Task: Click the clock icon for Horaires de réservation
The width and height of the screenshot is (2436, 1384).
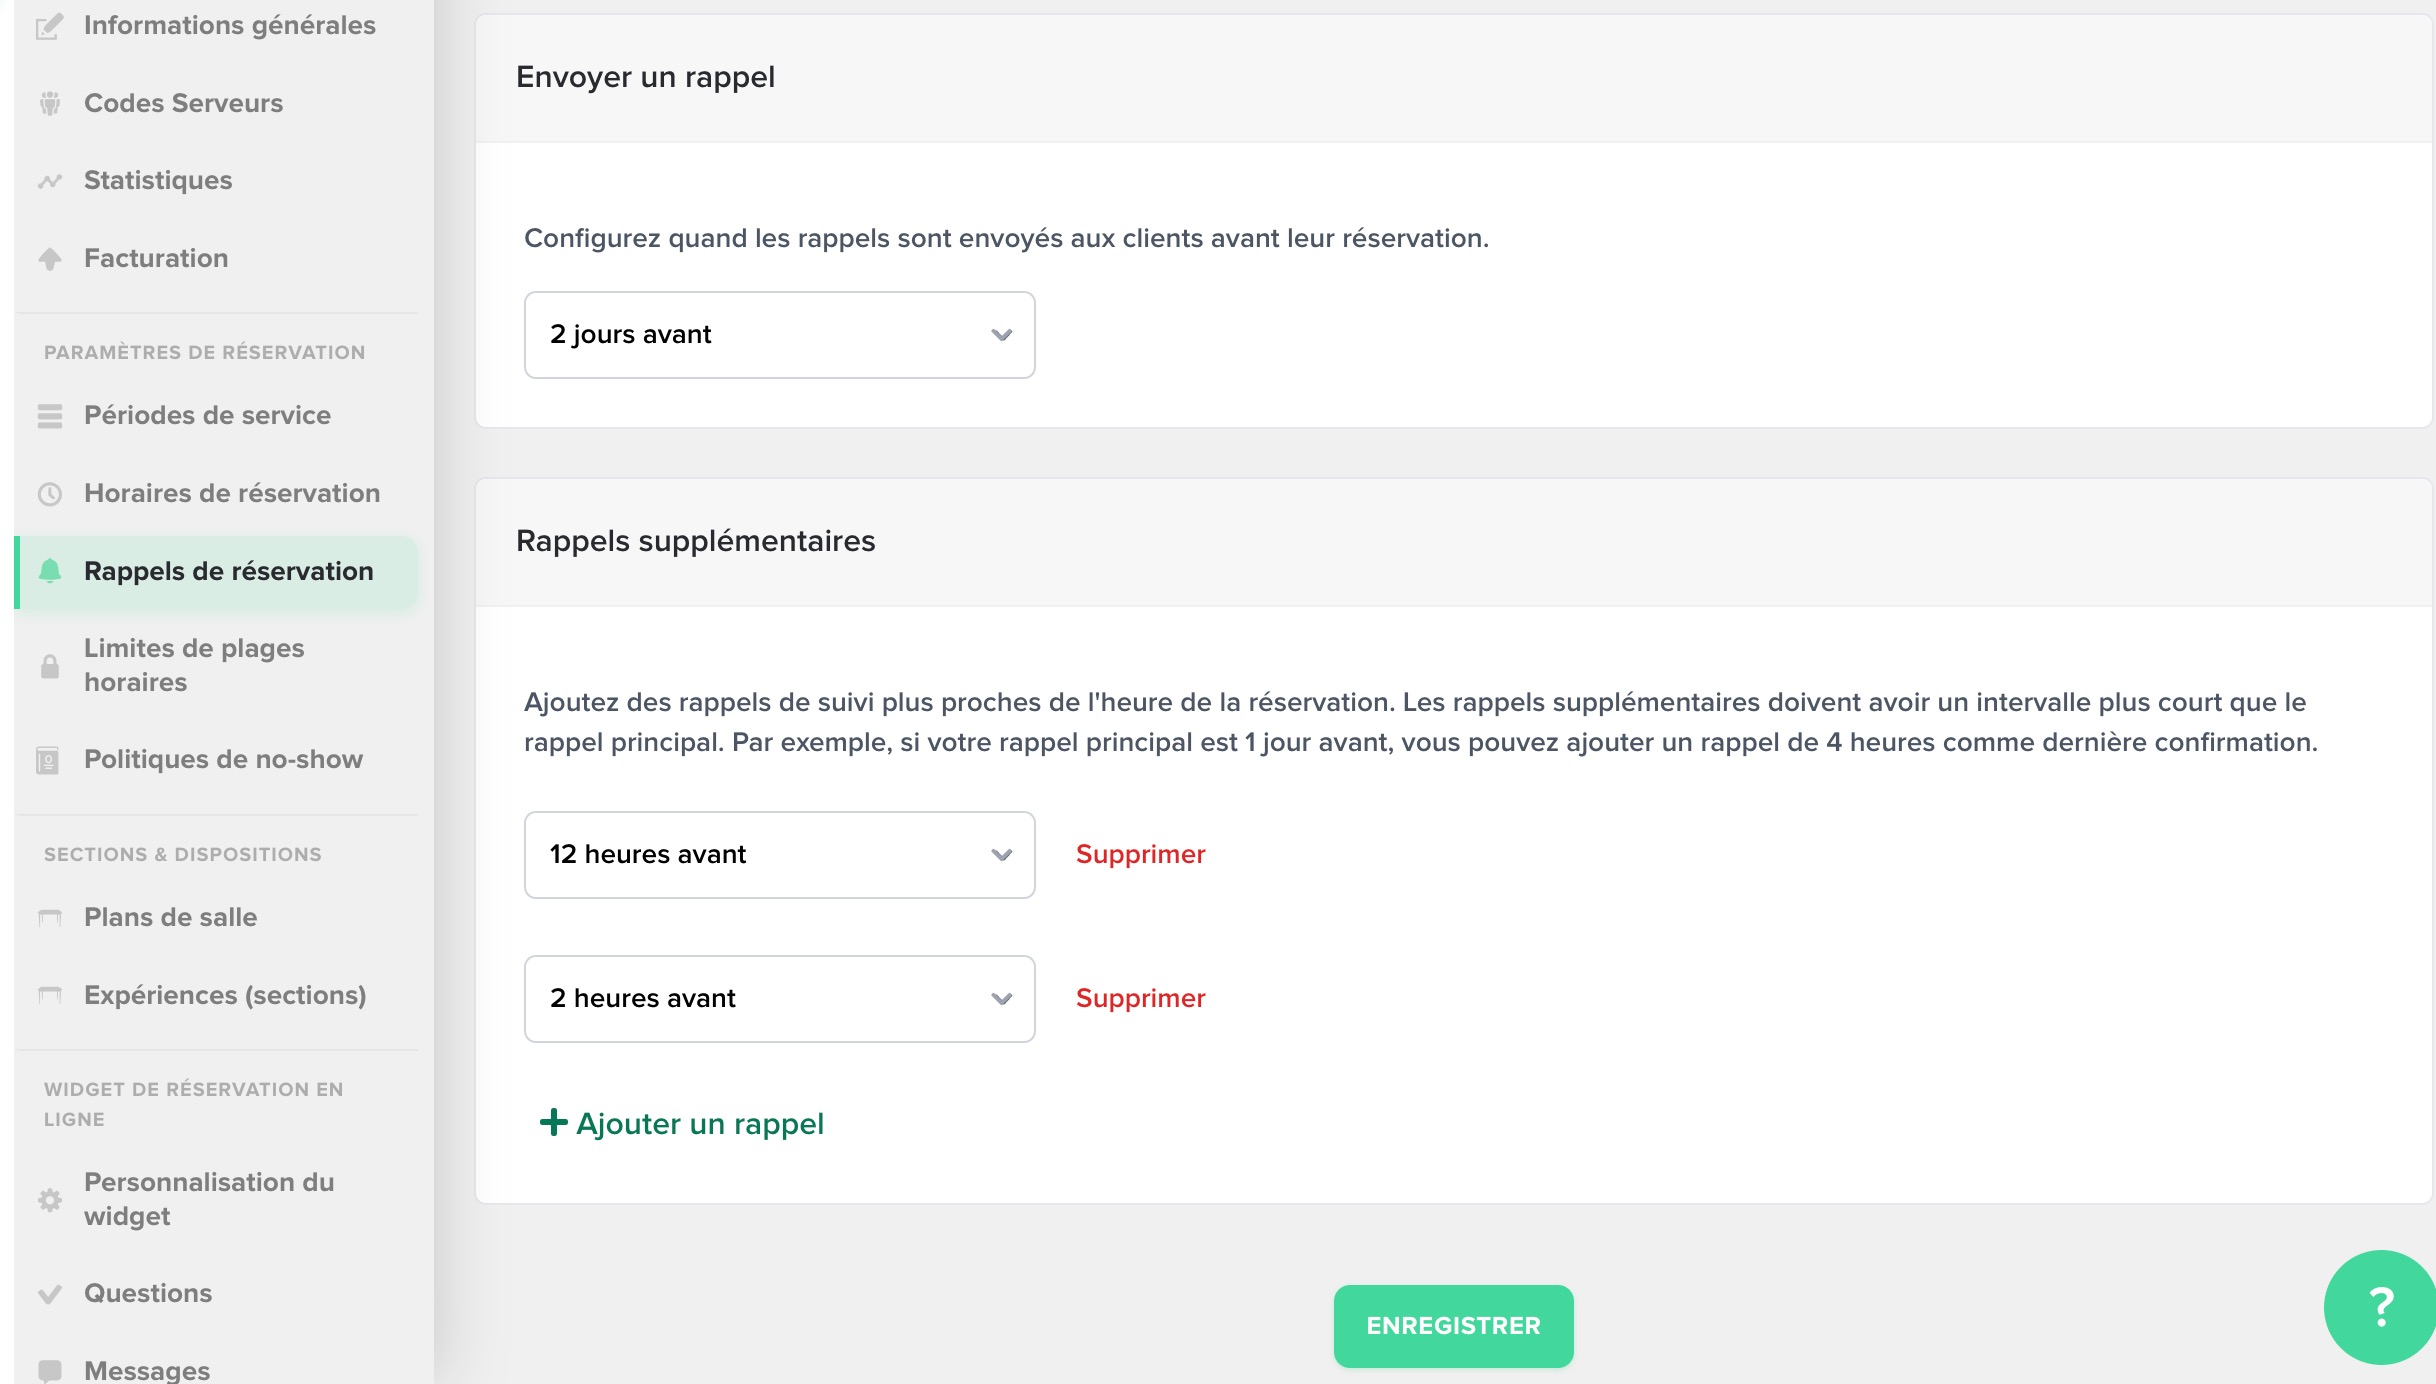Action: pyautogui.click(x=50, y=494)
